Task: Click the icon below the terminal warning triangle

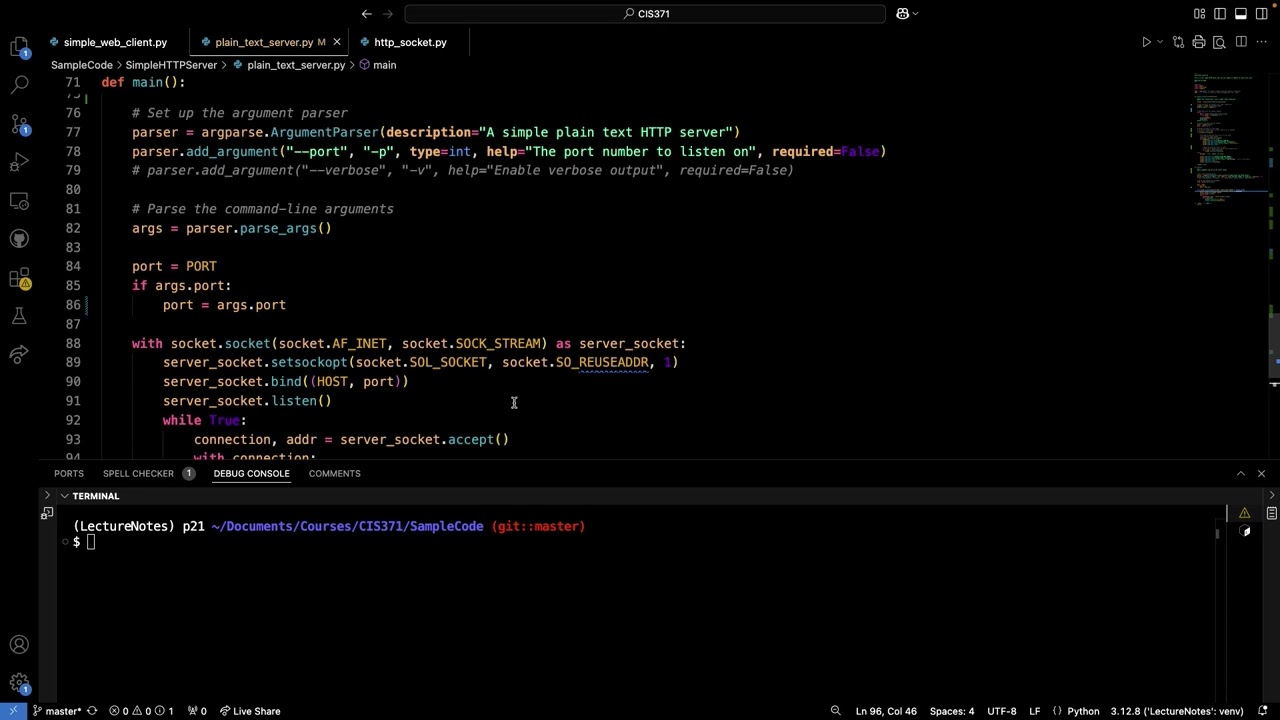Action: [1244, 532]
